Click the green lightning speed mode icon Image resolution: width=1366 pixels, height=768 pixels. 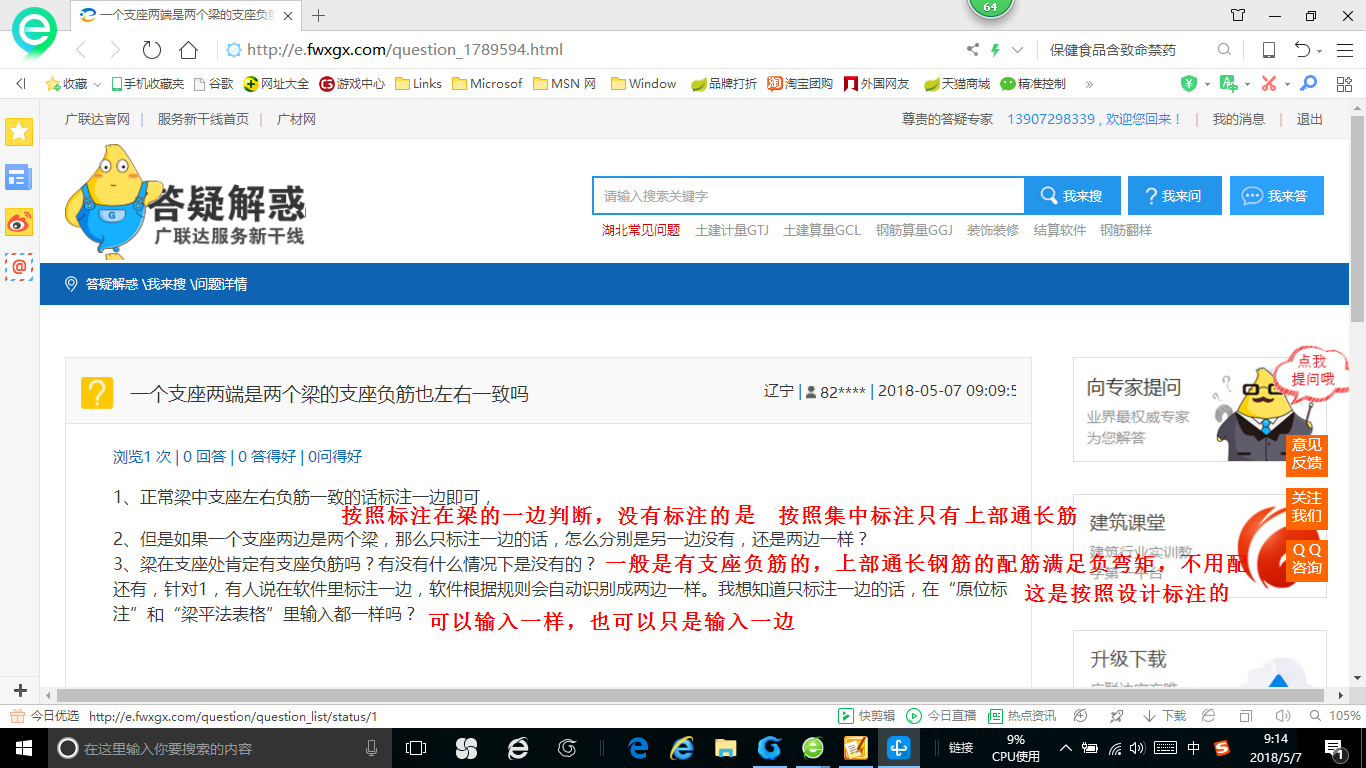pos(996,50)
